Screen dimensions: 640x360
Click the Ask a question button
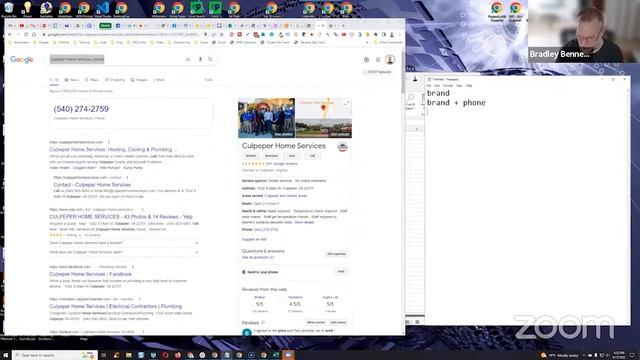pos(336,254)
